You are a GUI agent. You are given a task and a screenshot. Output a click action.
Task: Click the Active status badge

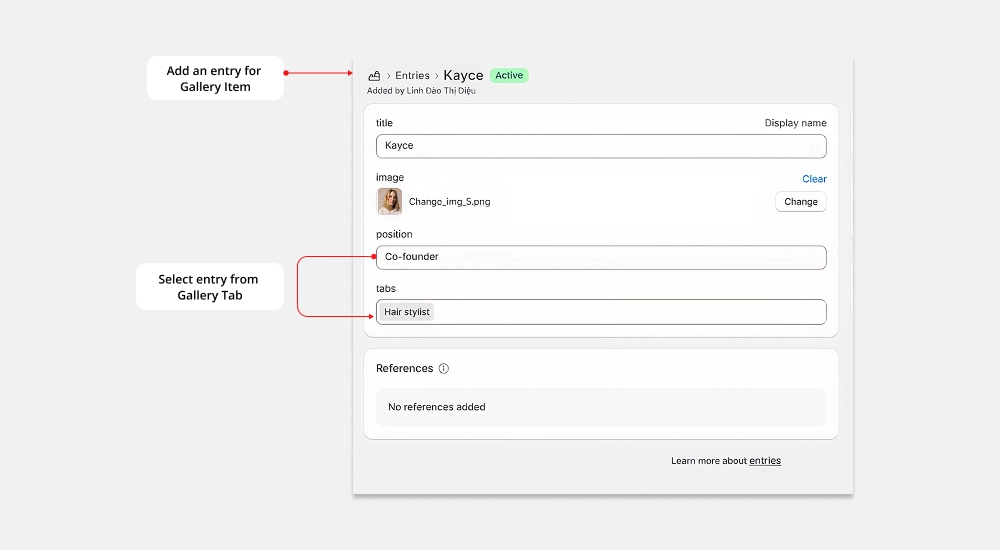tap(509, 75)
